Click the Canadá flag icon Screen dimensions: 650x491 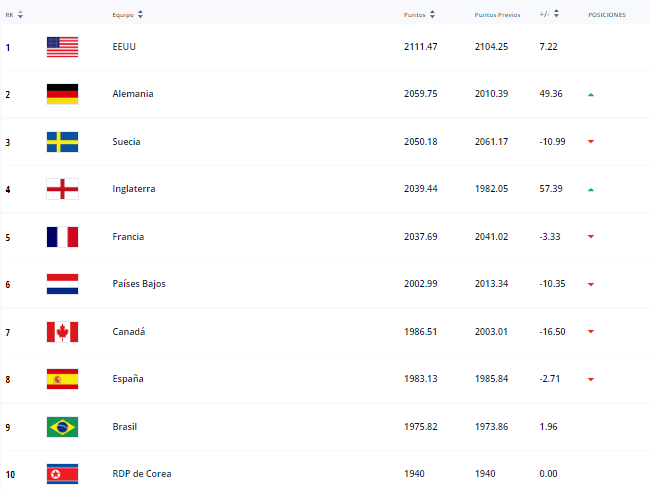click(x=62, y=332)
